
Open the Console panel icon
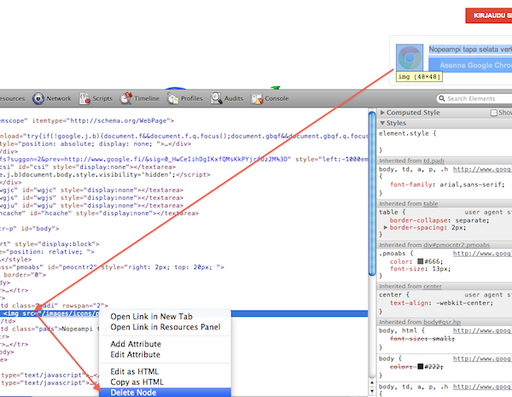[257, 99]
